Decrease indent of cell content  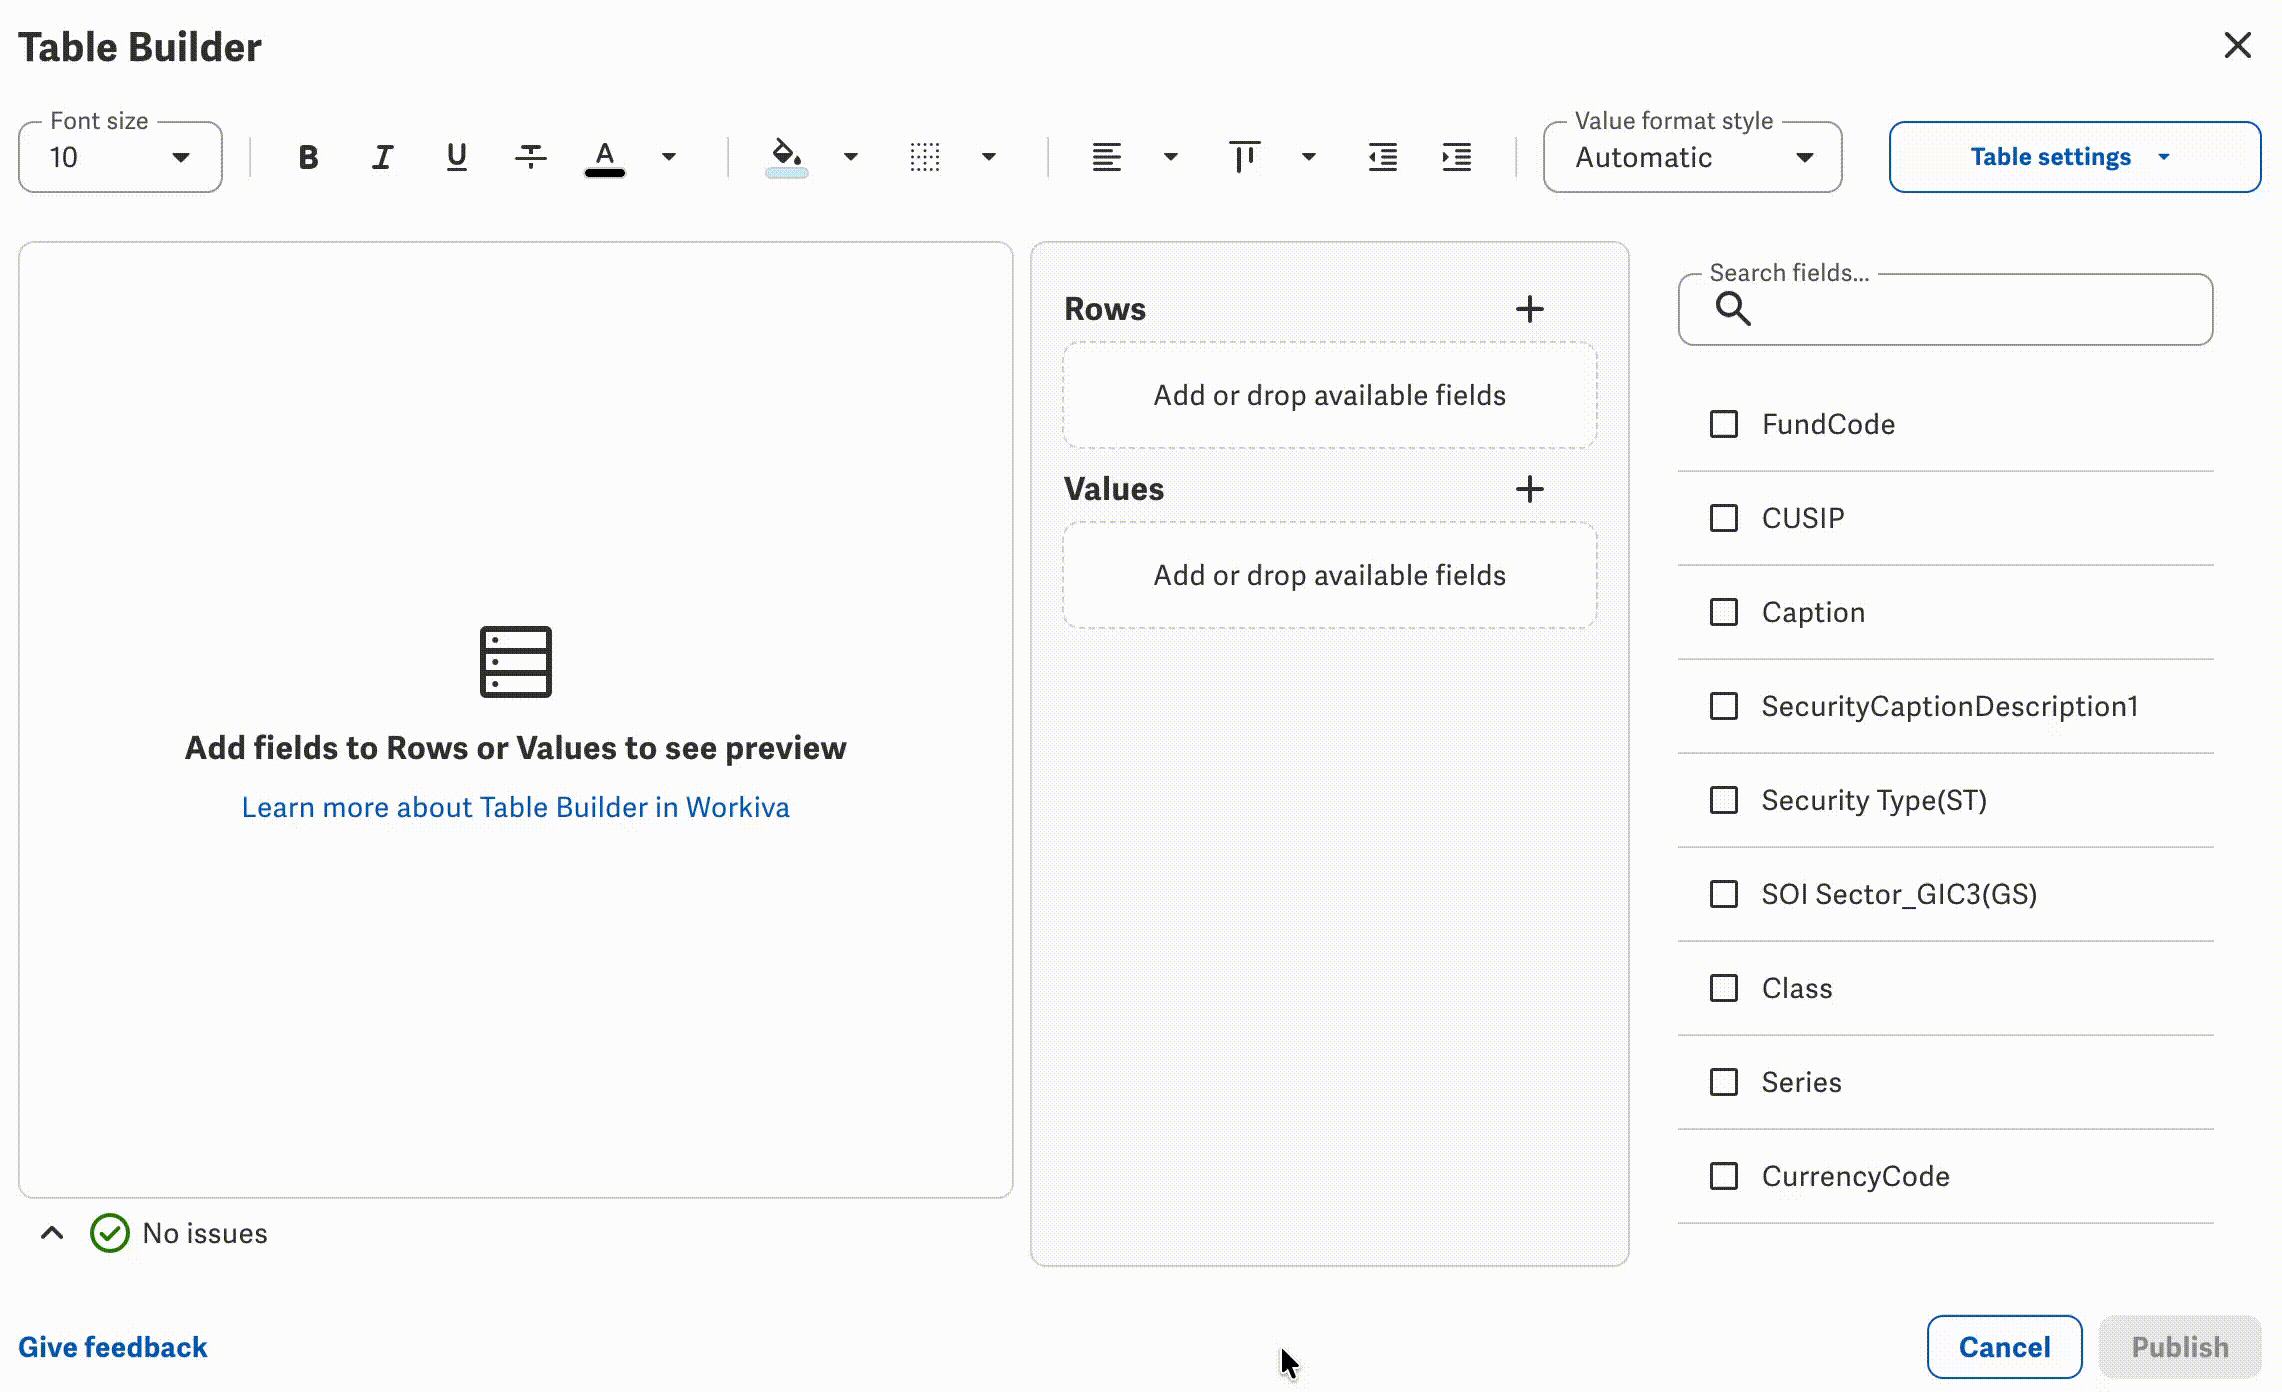pyautogui.click(x=1382, y=157)
